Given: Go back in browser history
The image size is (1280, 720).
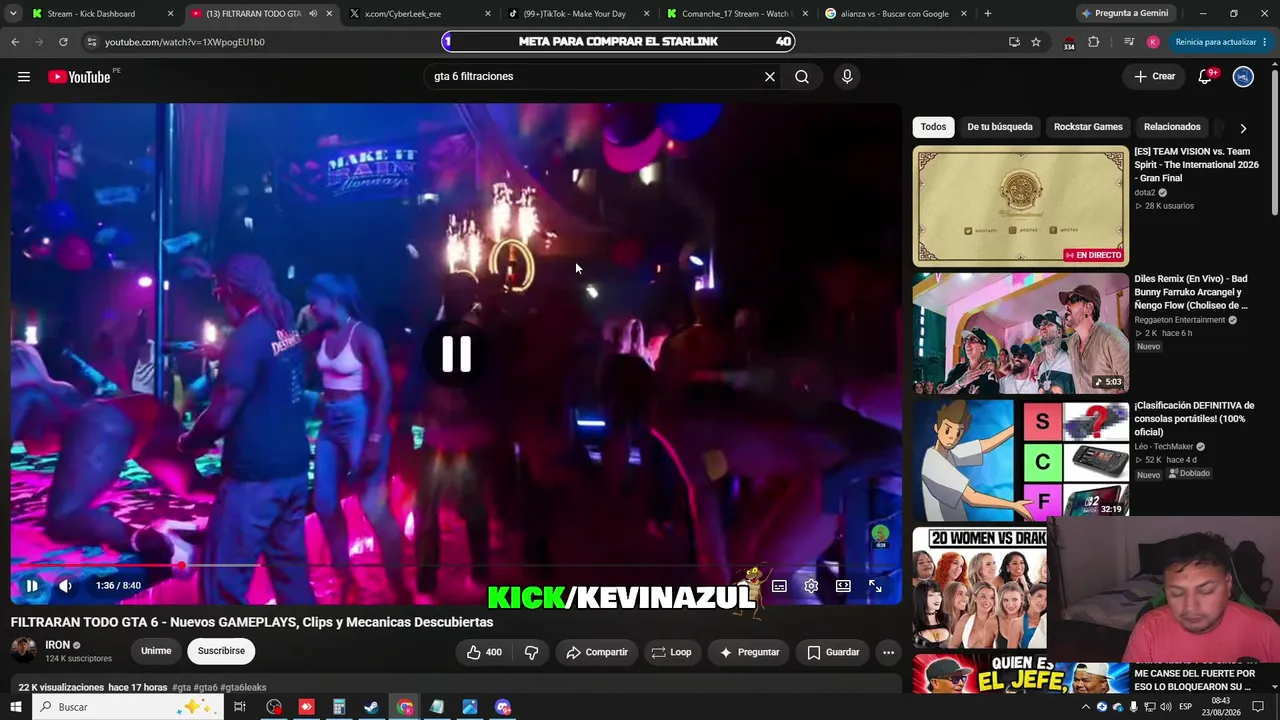Looking at the screenshot, I should 15,42.
